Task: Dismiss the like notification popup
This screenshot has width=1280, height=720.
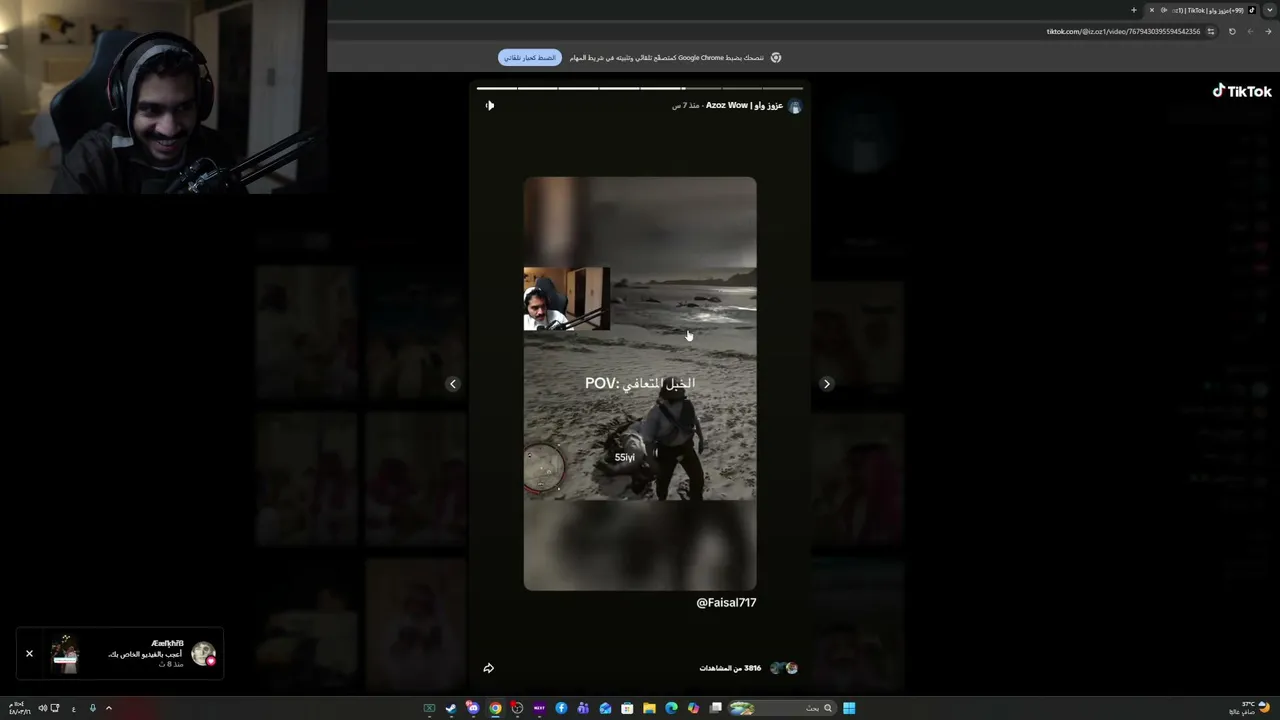Action: (29, 653)
